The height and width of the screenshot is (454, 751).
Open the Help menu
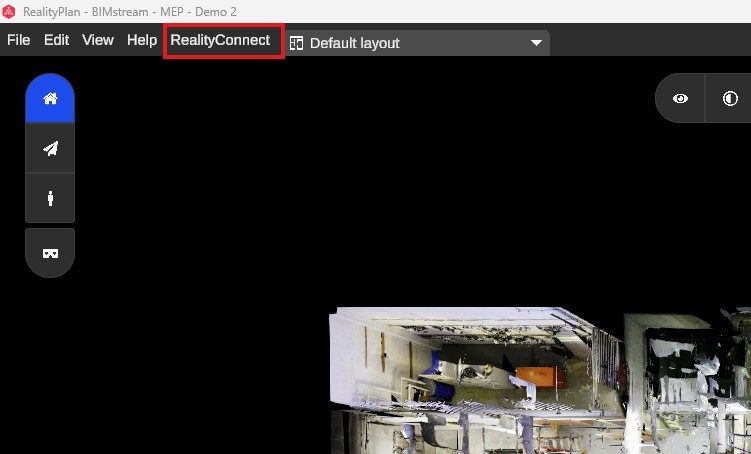point(142,40)
